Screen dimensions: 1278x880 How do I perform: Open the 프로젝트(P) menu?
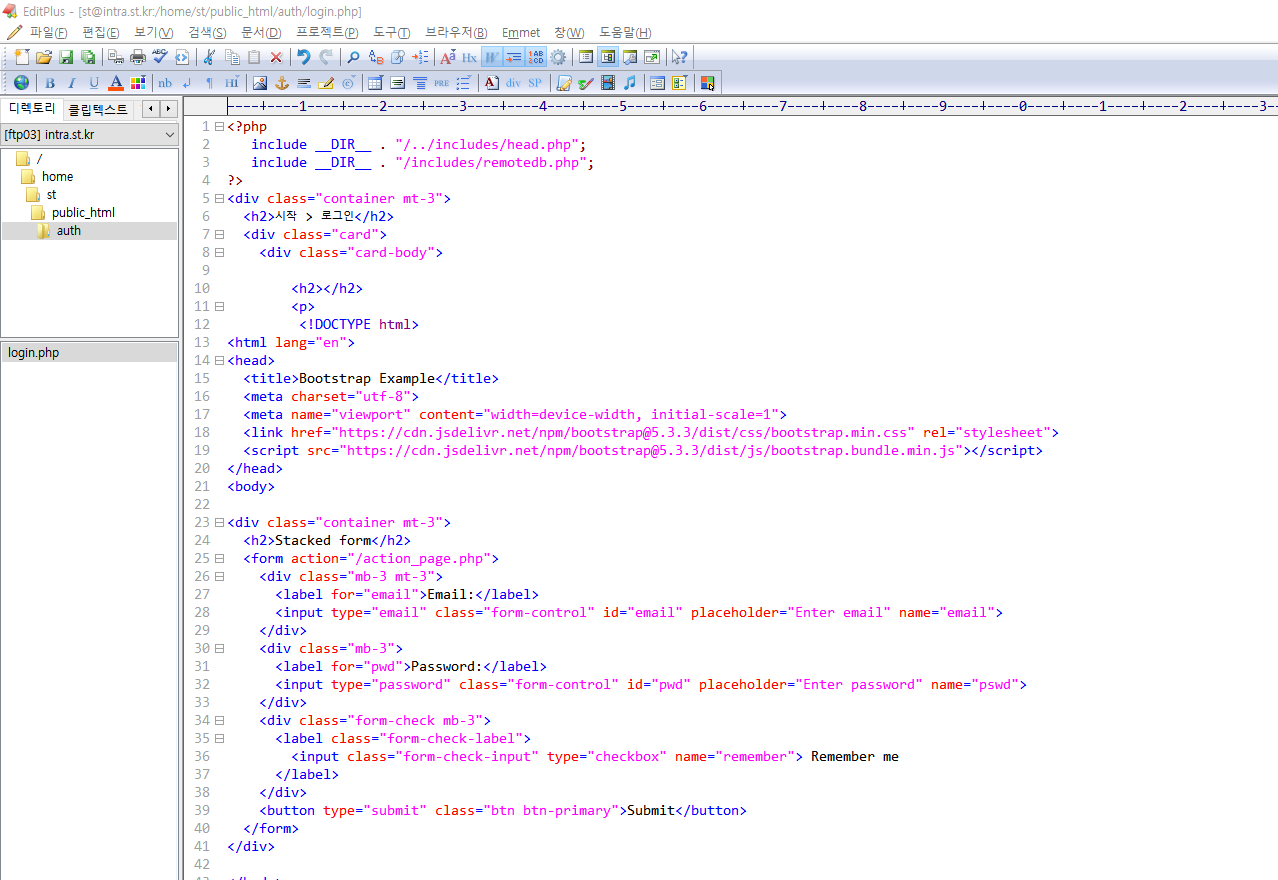click(x=327, y=33)
